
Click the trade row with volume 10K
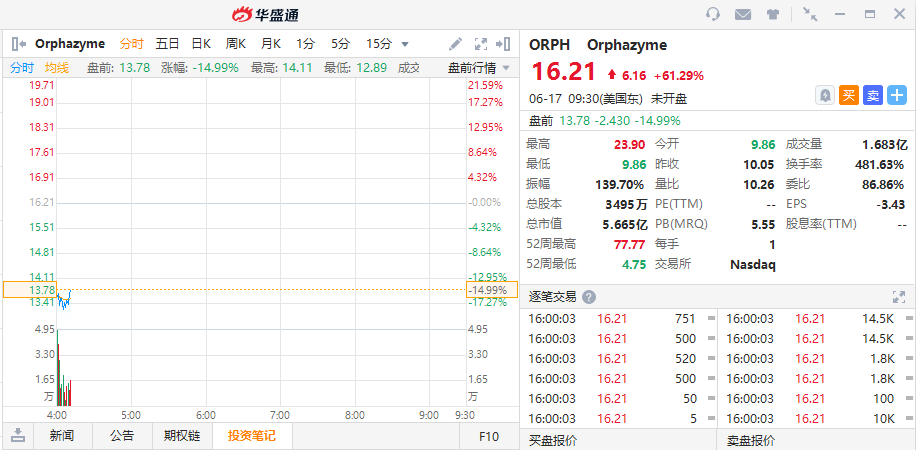click(819, 418)
